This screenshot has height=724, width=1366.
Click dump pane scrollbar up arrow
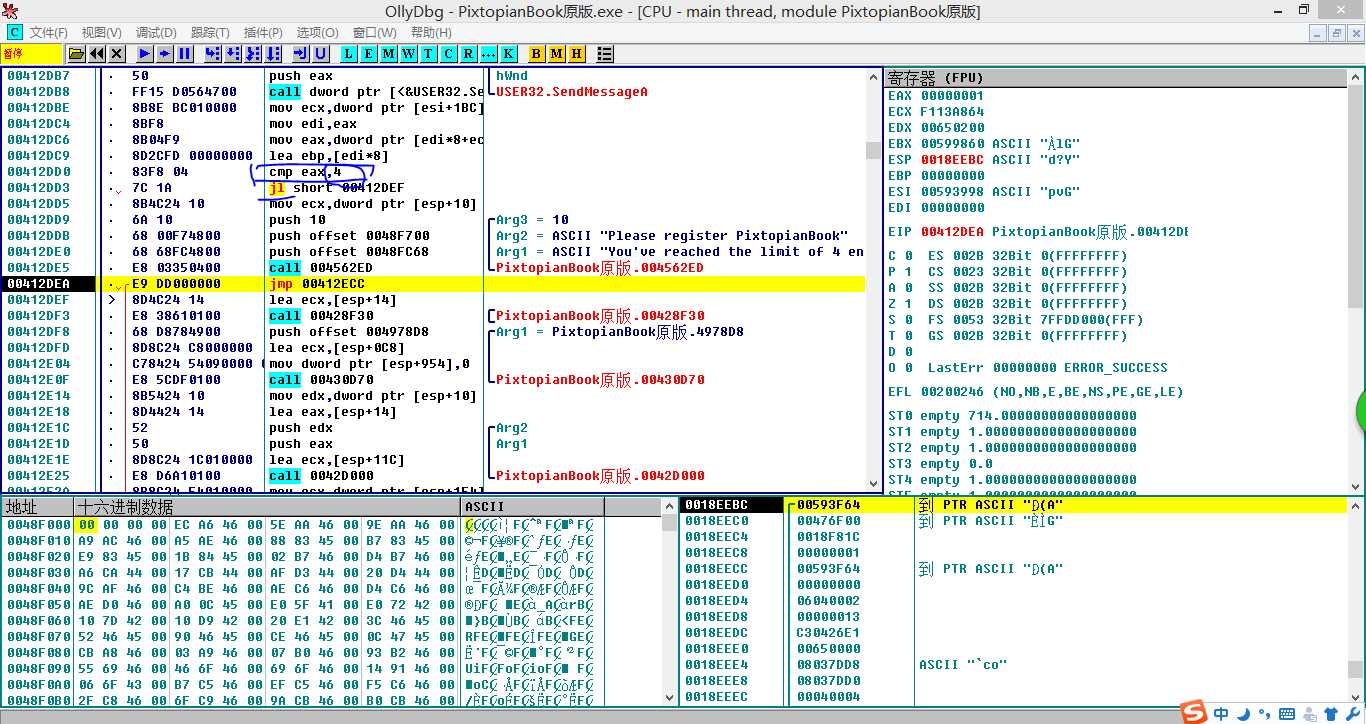669,507
